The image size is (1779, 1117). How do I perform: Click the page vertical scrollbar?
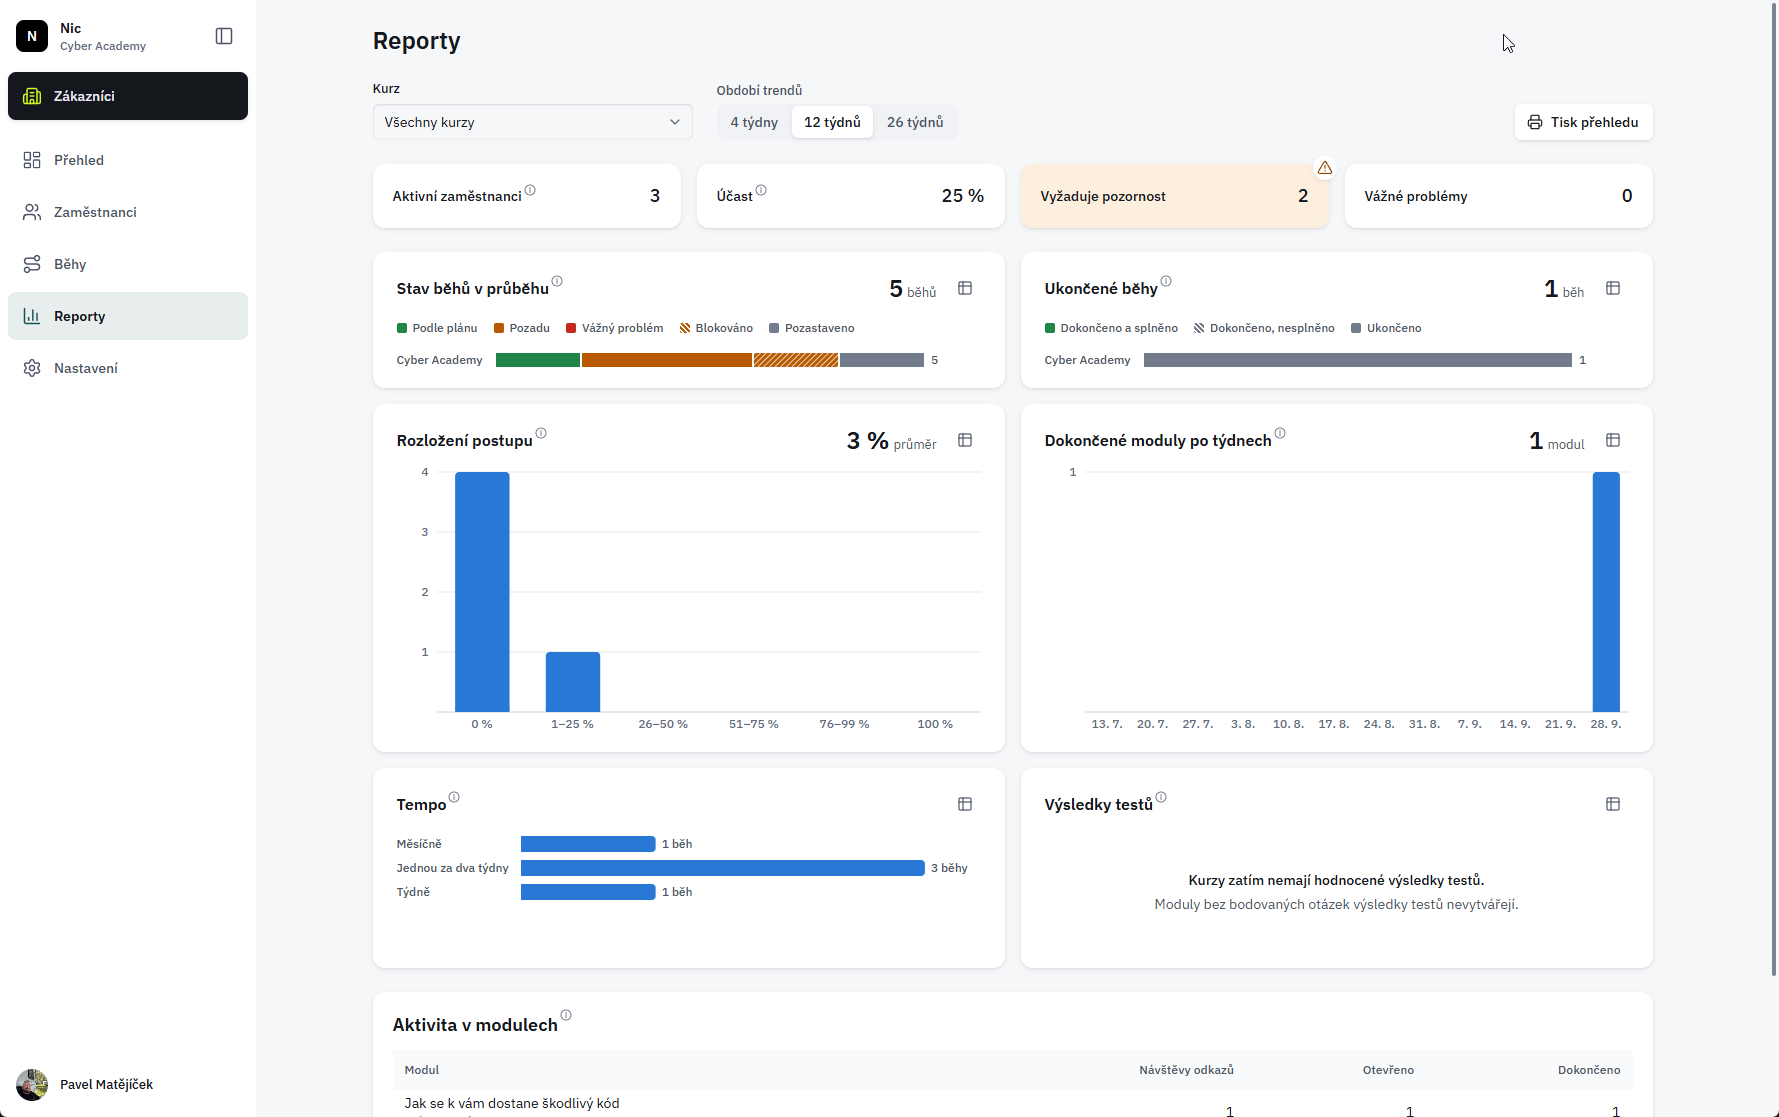[1774, 490]
